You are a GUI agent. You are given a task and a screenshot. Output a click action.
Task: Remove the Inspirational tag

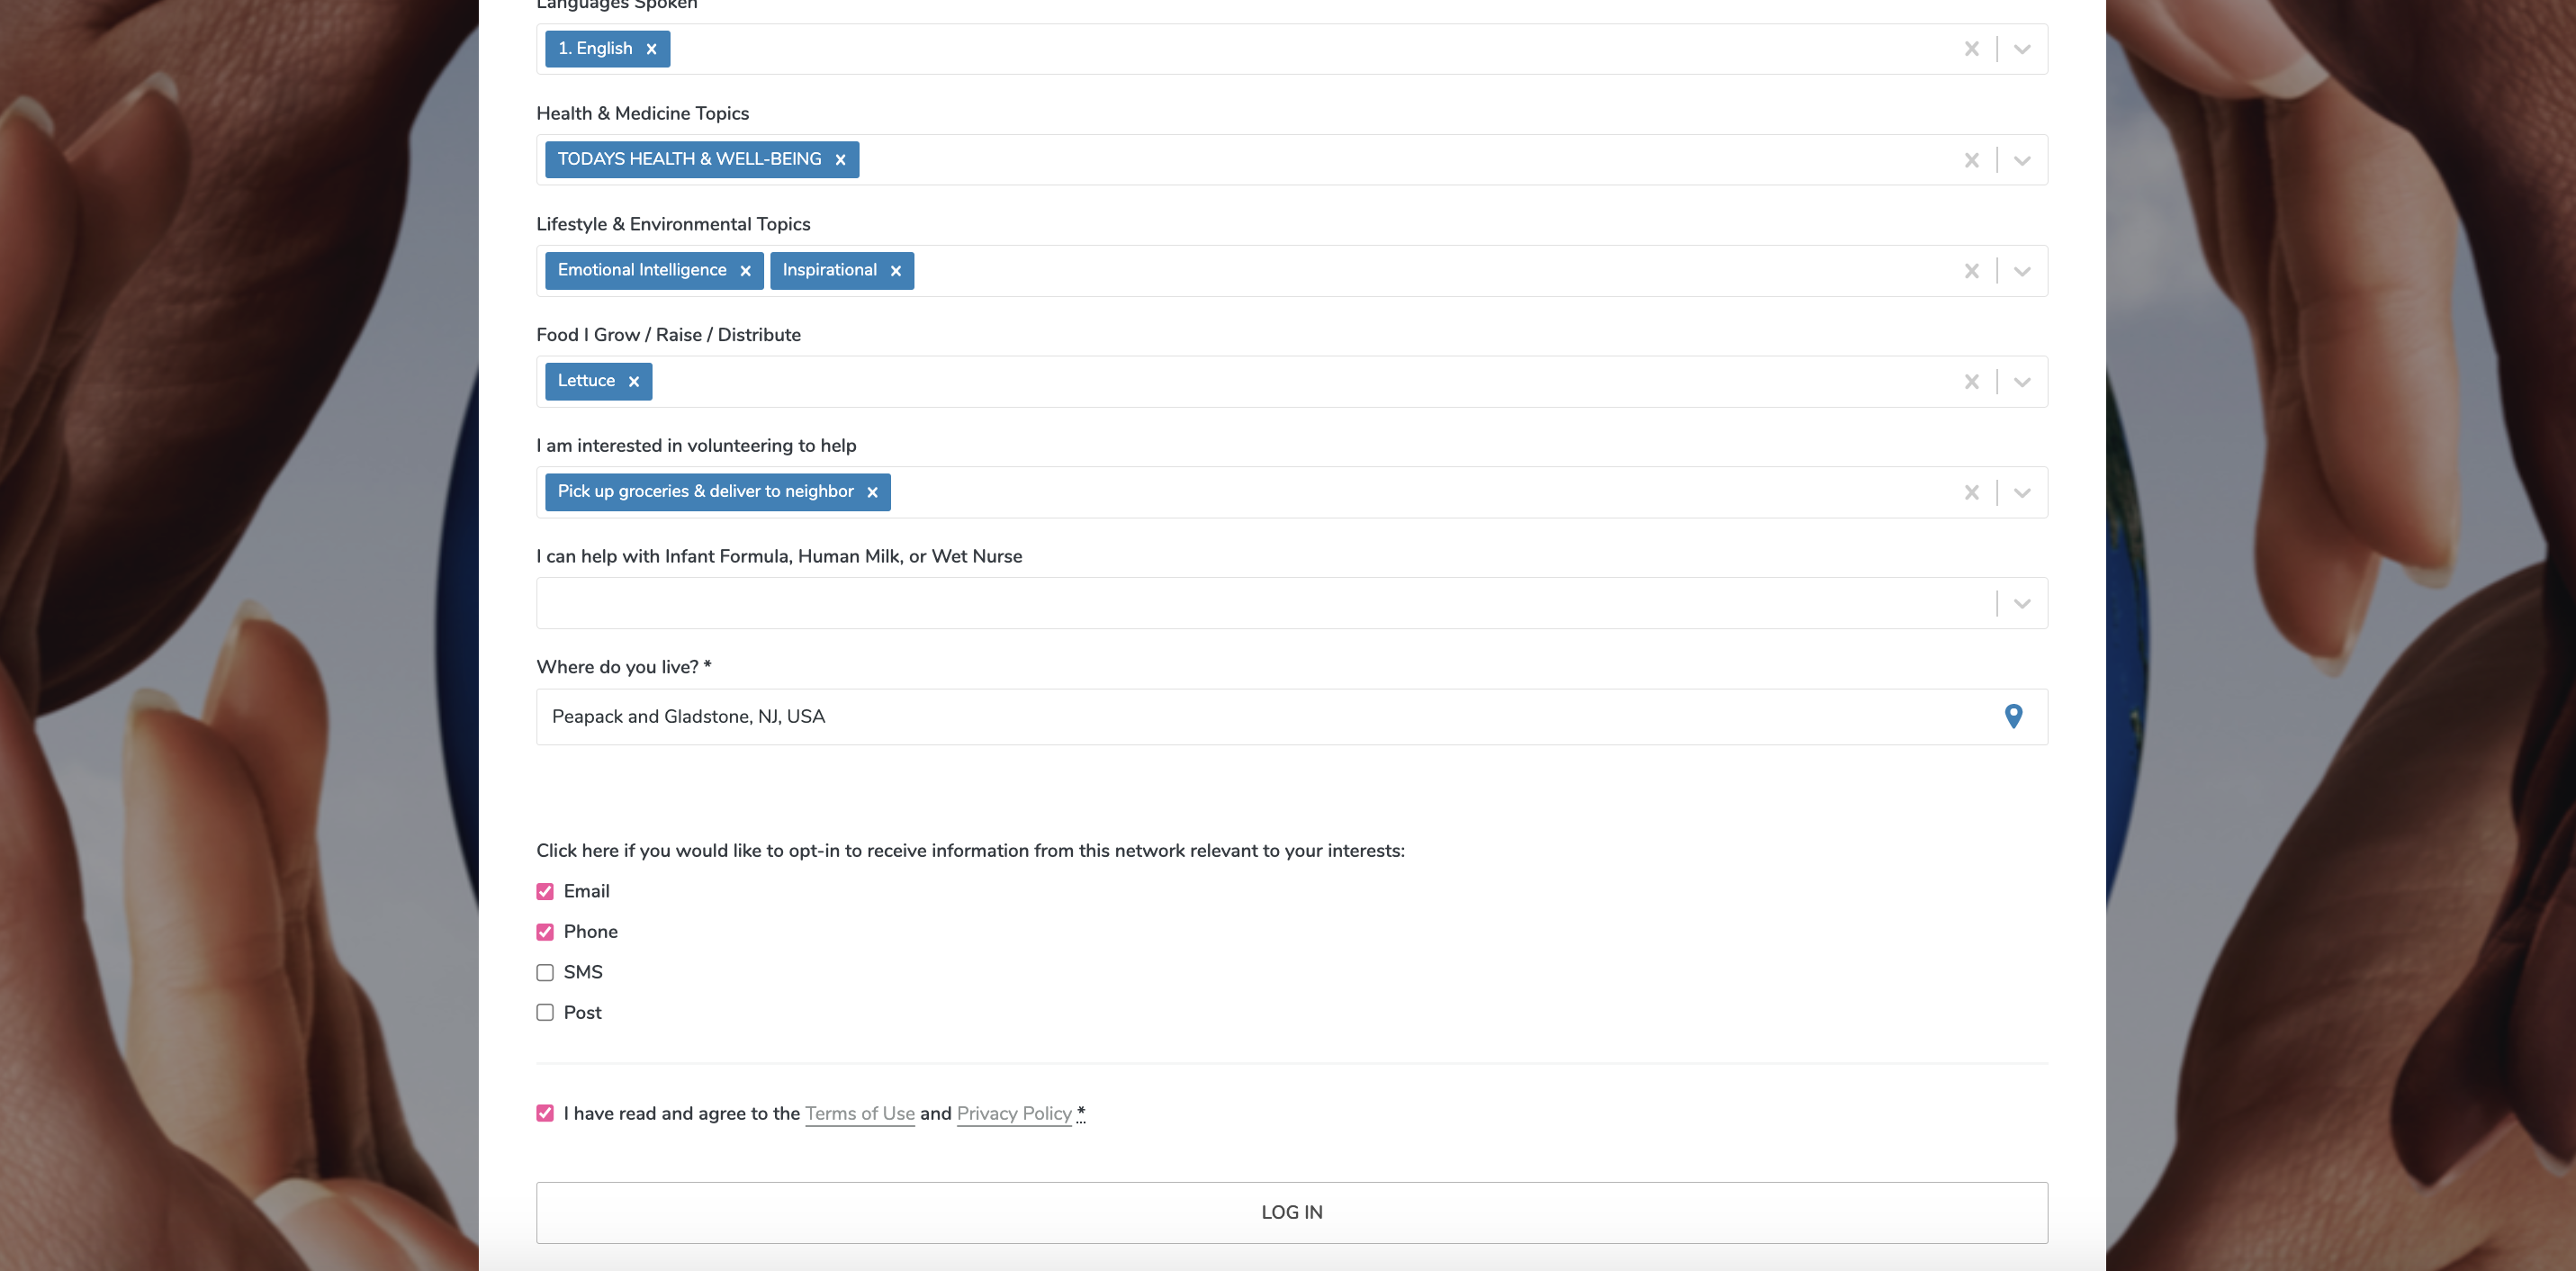tap(895, 271)
